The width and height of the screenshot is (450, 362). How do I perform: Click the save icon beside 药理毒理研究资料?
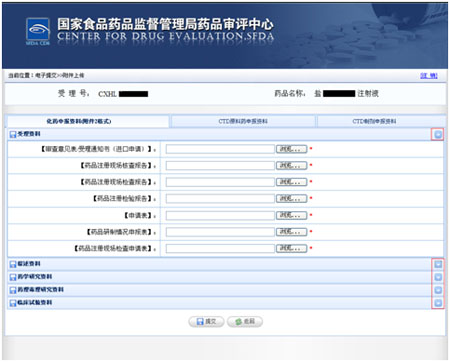[13, 290]
